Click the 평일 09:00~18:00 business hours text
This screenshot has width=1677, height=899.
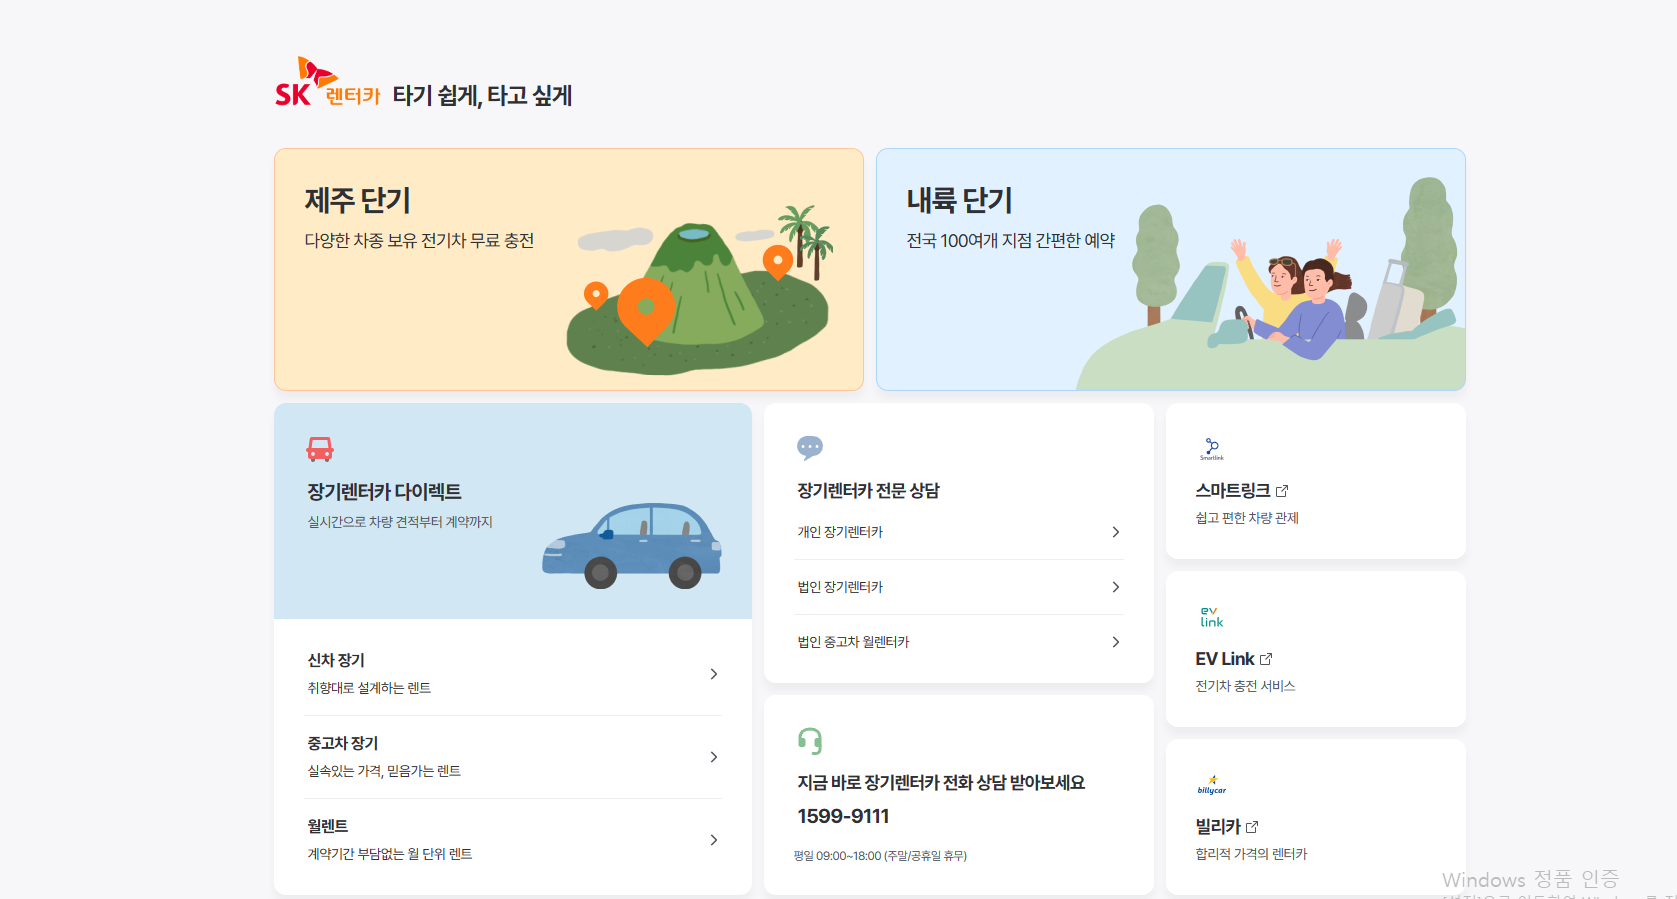point(880,856)
